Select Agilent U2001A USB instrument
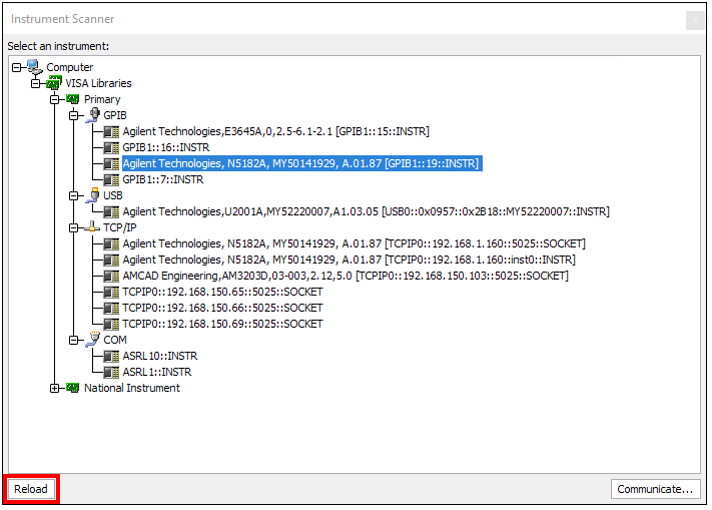The height and width of the screenshot is (510, 712). (x=366, y=212)
